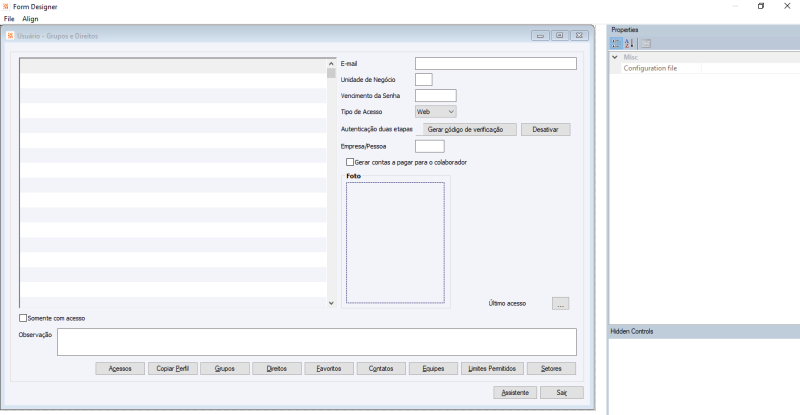Minimize the Usuário - Grupos e Direitos form
Viewport: 800px width, 415px height.
[540, 36]
